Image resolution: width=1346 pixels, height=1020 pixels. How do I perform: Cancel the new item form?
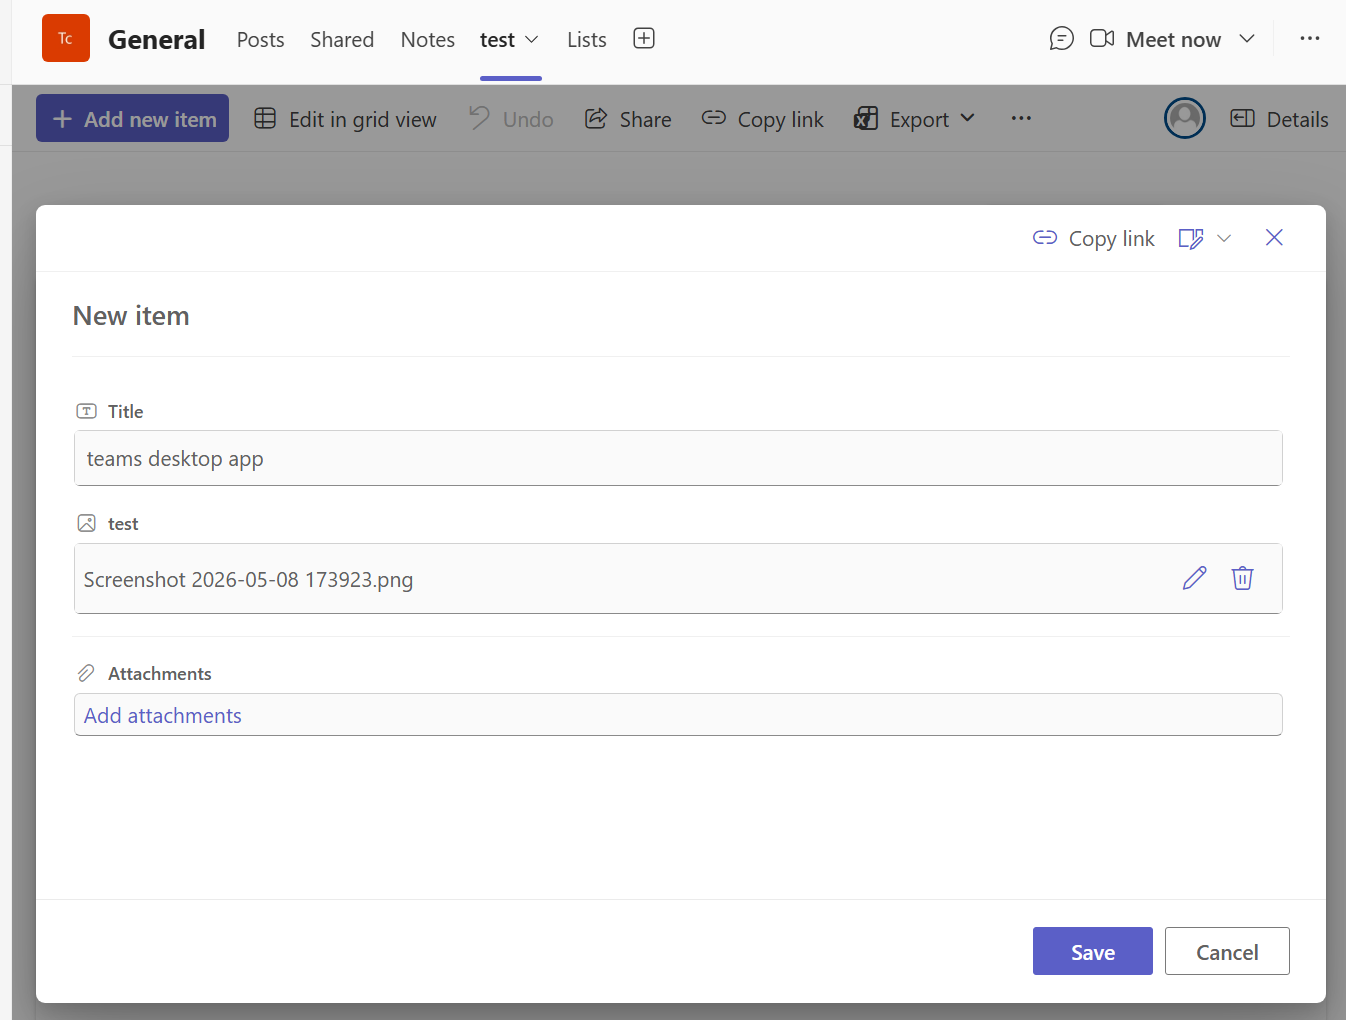[x=1227, y=951]
